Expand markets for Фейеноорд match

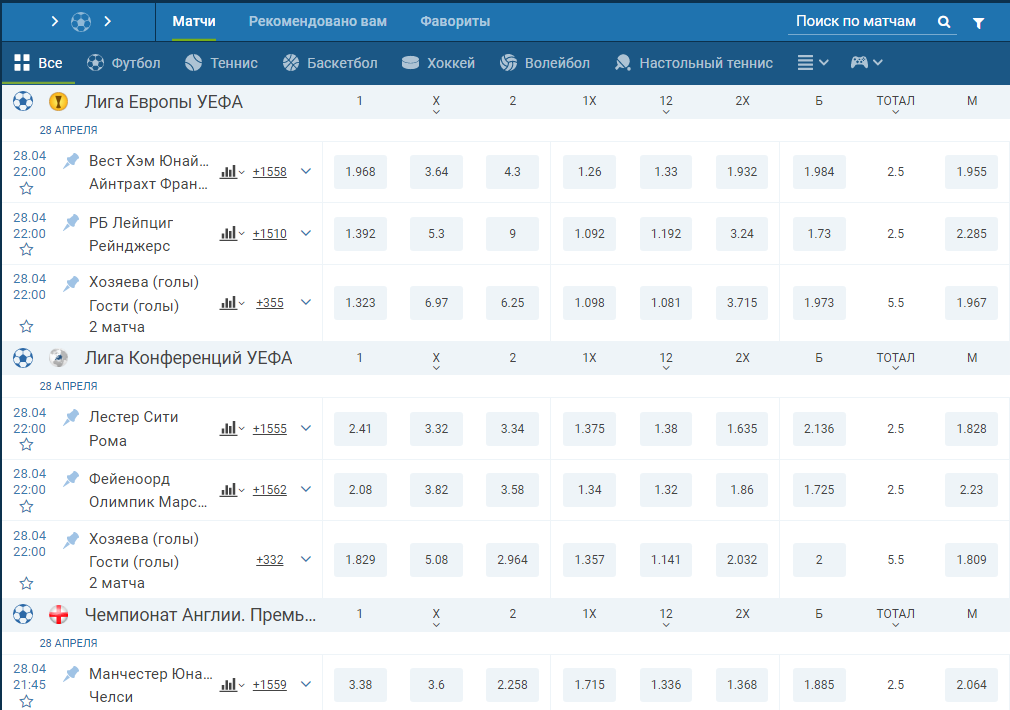tap(306, 490)
